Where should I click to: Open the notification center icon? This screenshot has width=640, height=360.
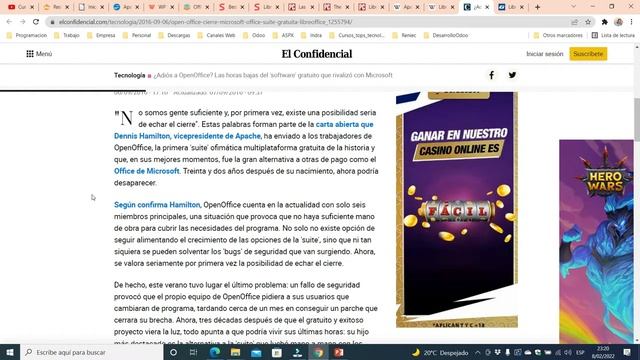point(627,352)
